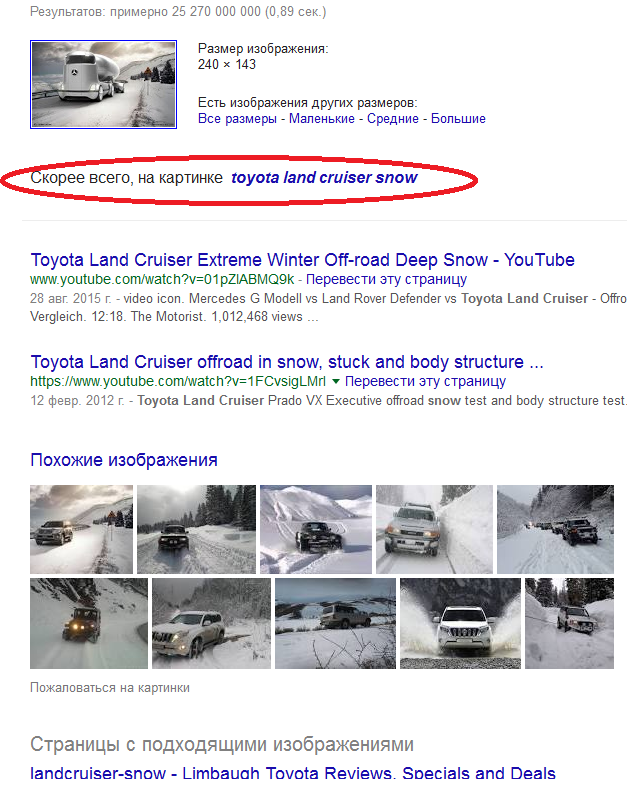The image size is (627, 800).
Task: Open 'Все размеры' image sizes link
Action: tap(237, 119)
